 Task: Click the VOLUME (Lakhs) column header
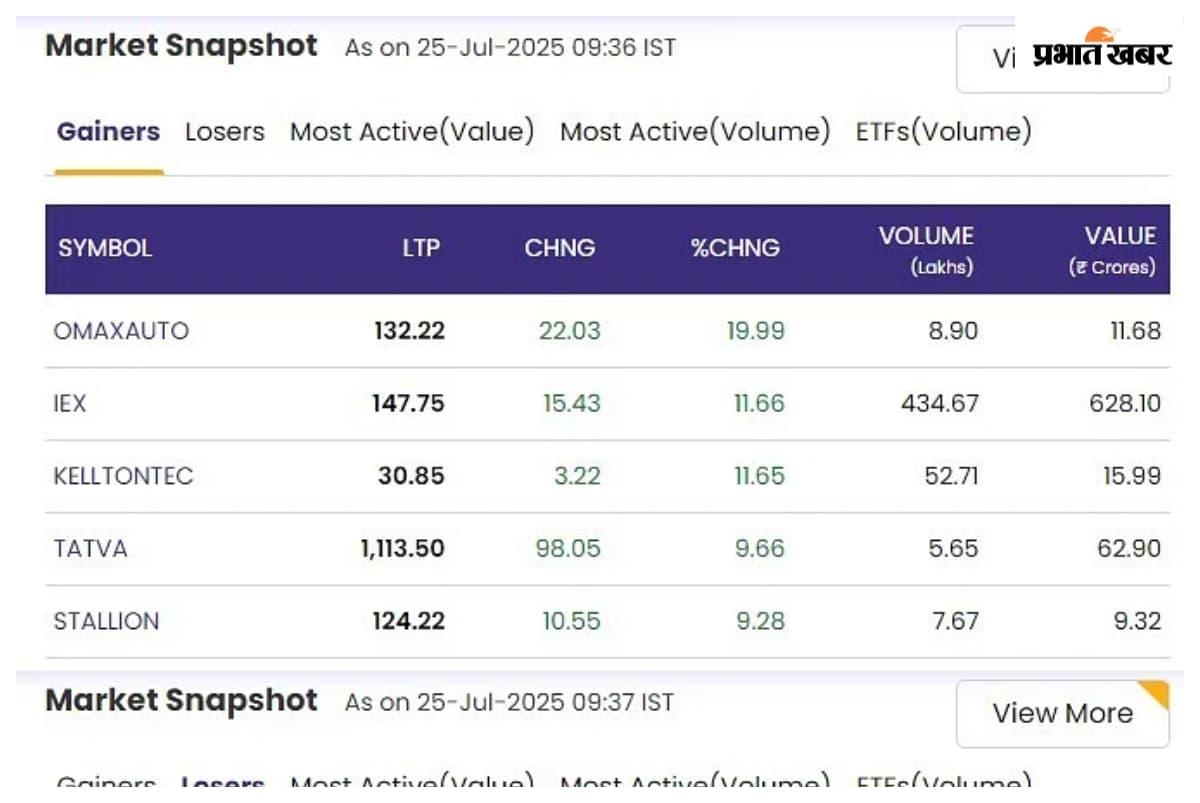(x=926, y=249)
